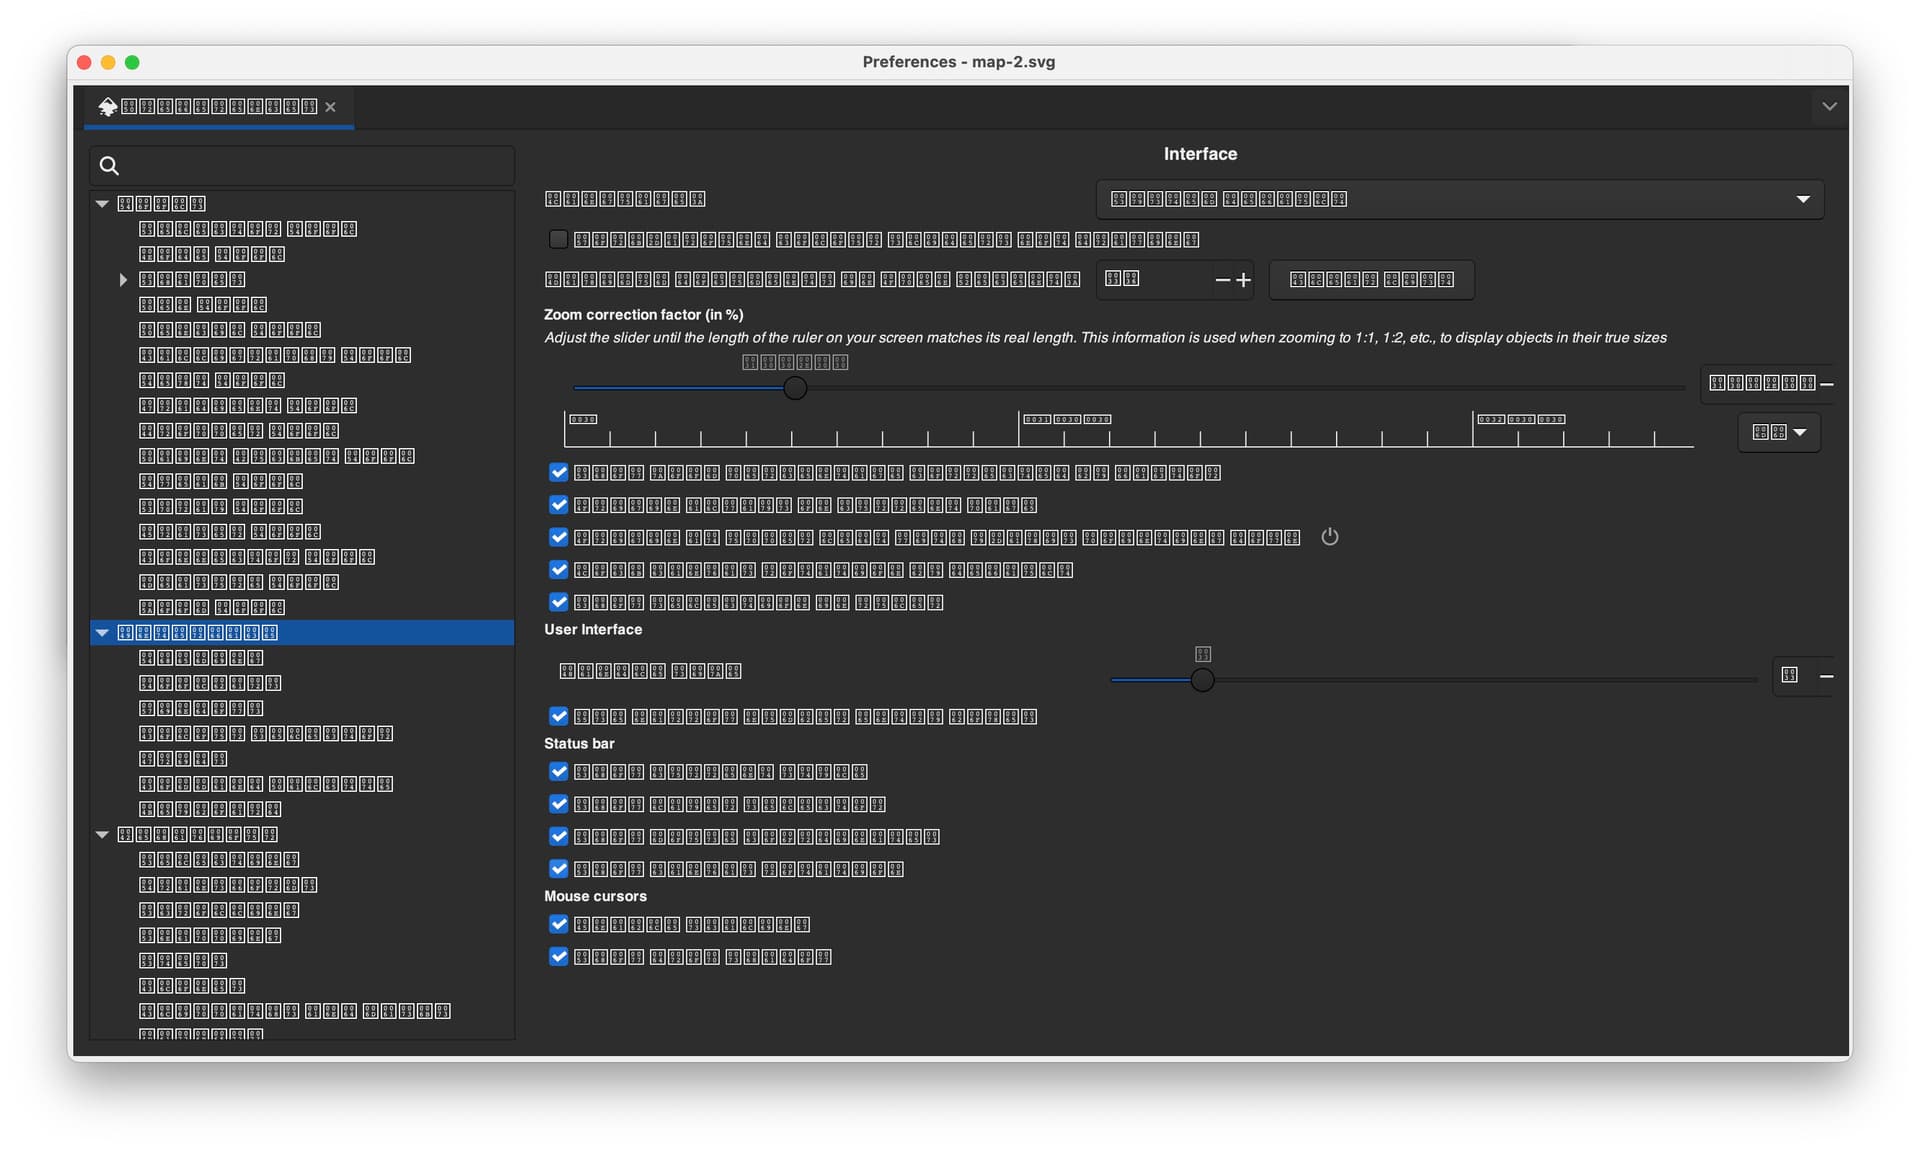The height and width of the screenshot is (1151, 1920).
Task: Collapse the tree group below the highlighted category's children
Action: coord(102,835)
